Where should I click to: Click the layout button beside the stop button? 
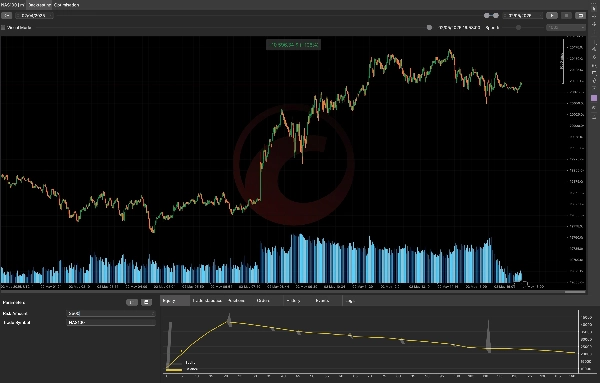[x=580, y=16]
